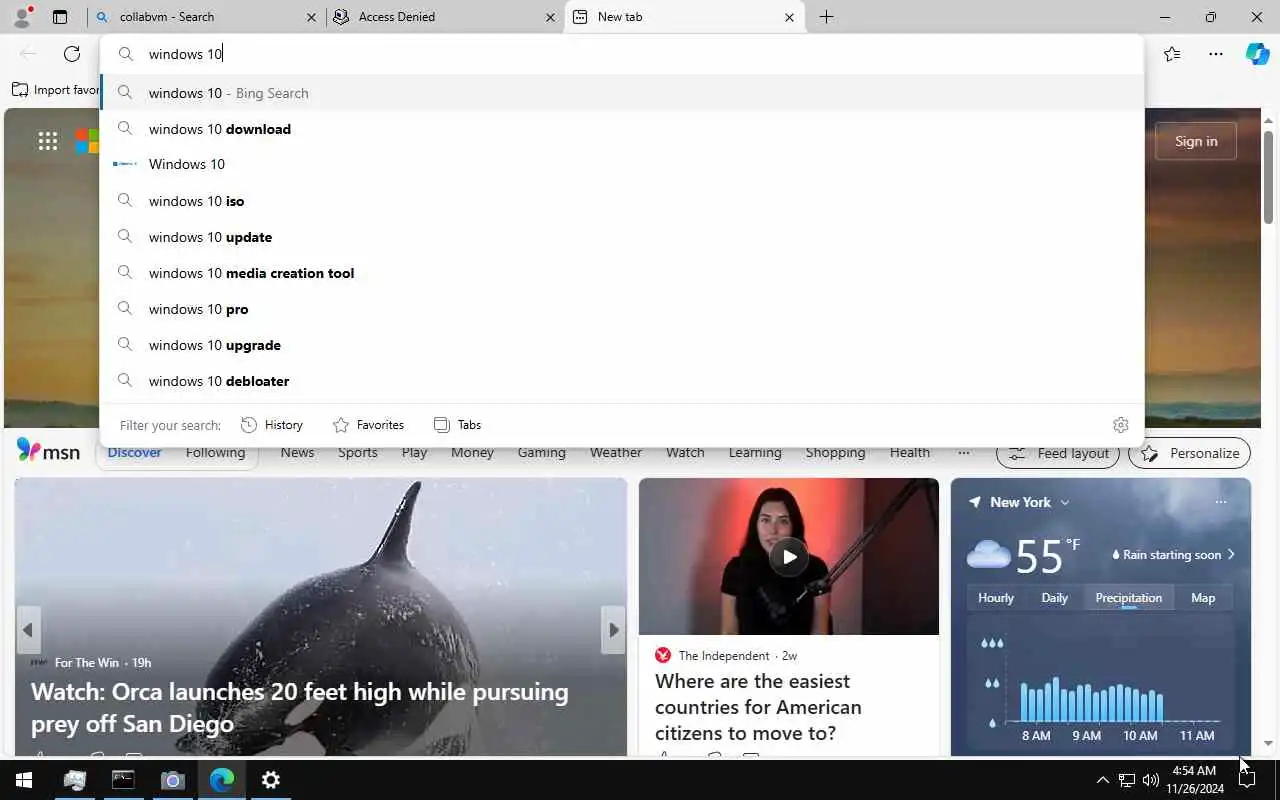Select 'windows 10 upgrade' suggestion
This screenshot has width=1280, height=800.
(x=622, y=345)
